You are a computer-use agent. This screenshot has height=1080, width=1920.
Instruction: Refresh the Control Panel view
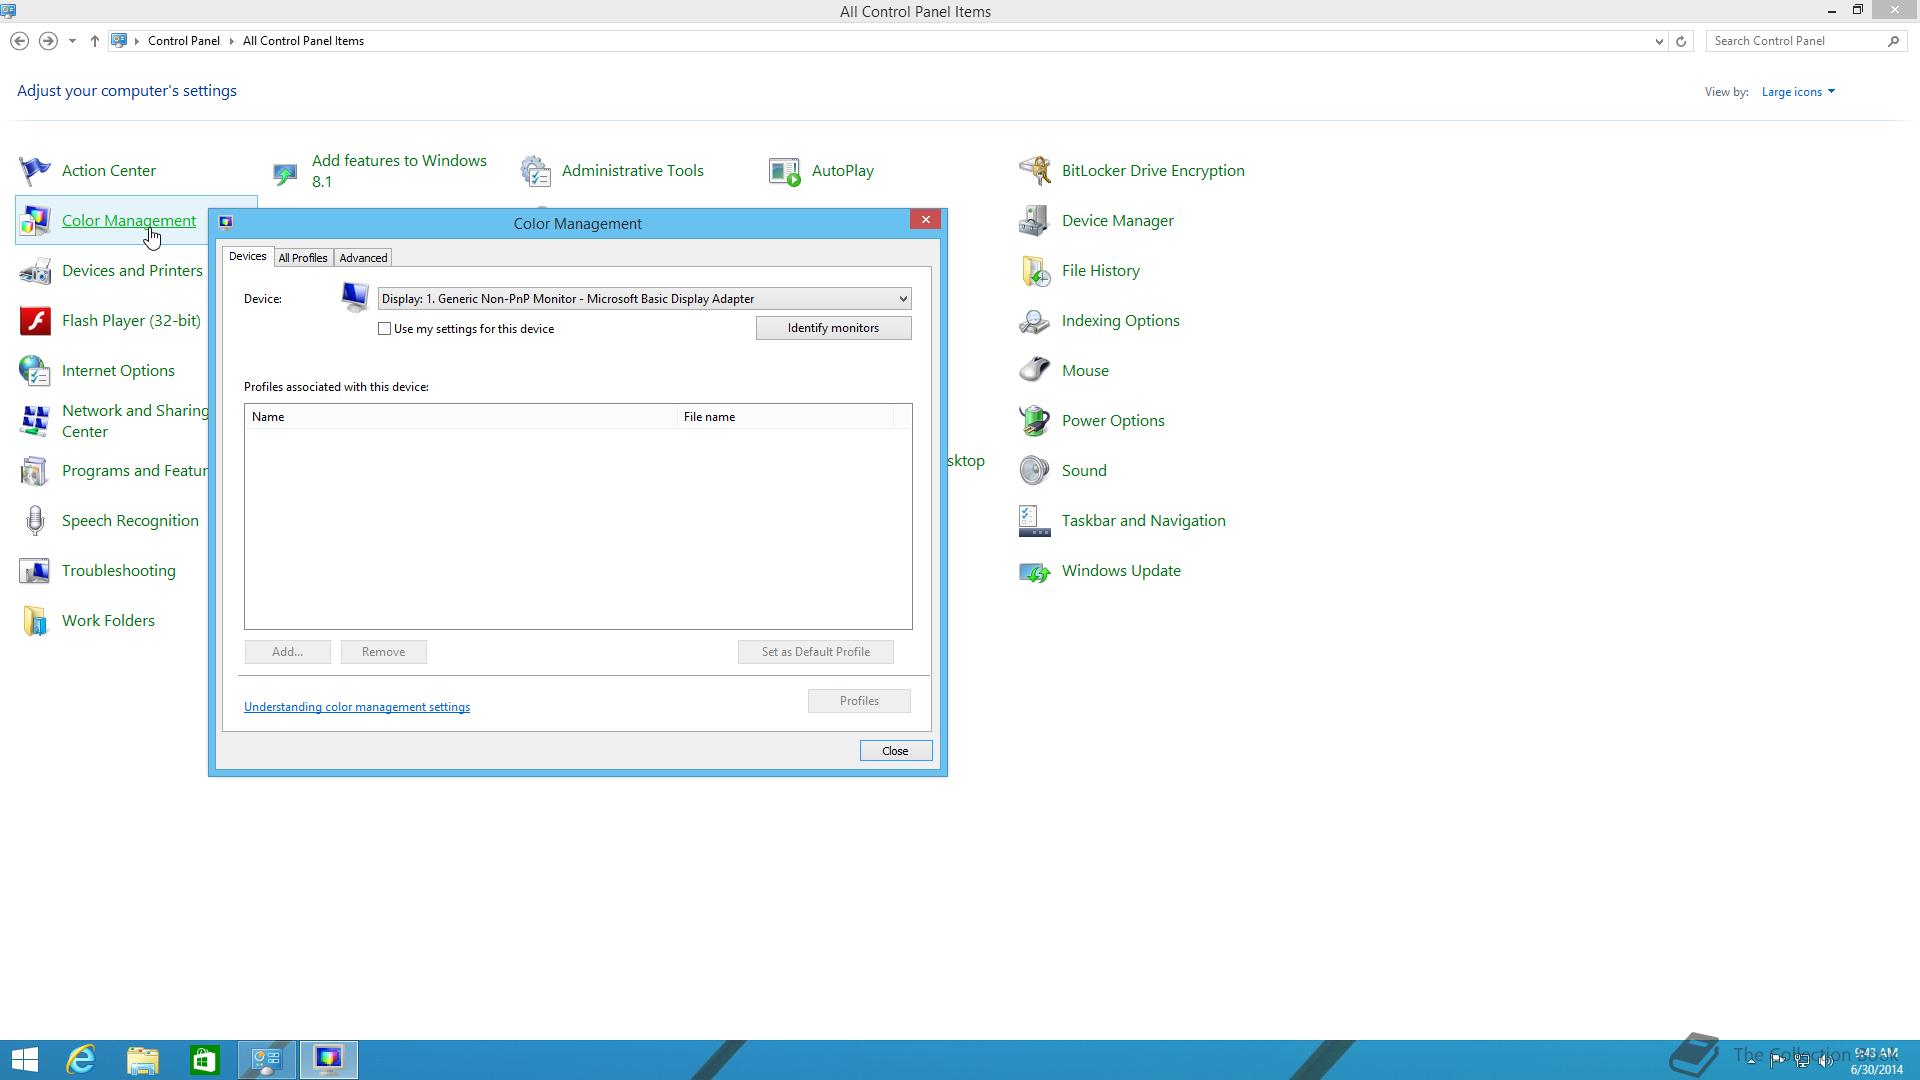click(x=1681, y=41)
